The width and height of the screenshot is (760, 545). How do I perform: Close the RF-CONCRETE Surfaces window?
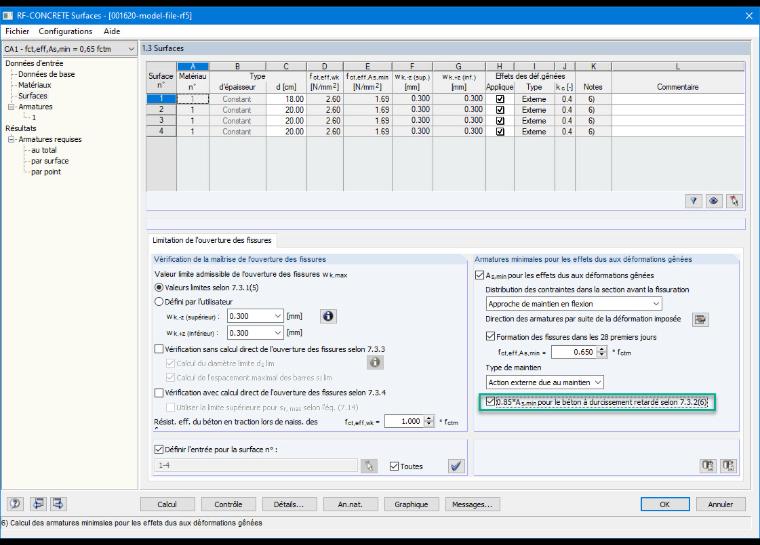(x=749, y=16)
